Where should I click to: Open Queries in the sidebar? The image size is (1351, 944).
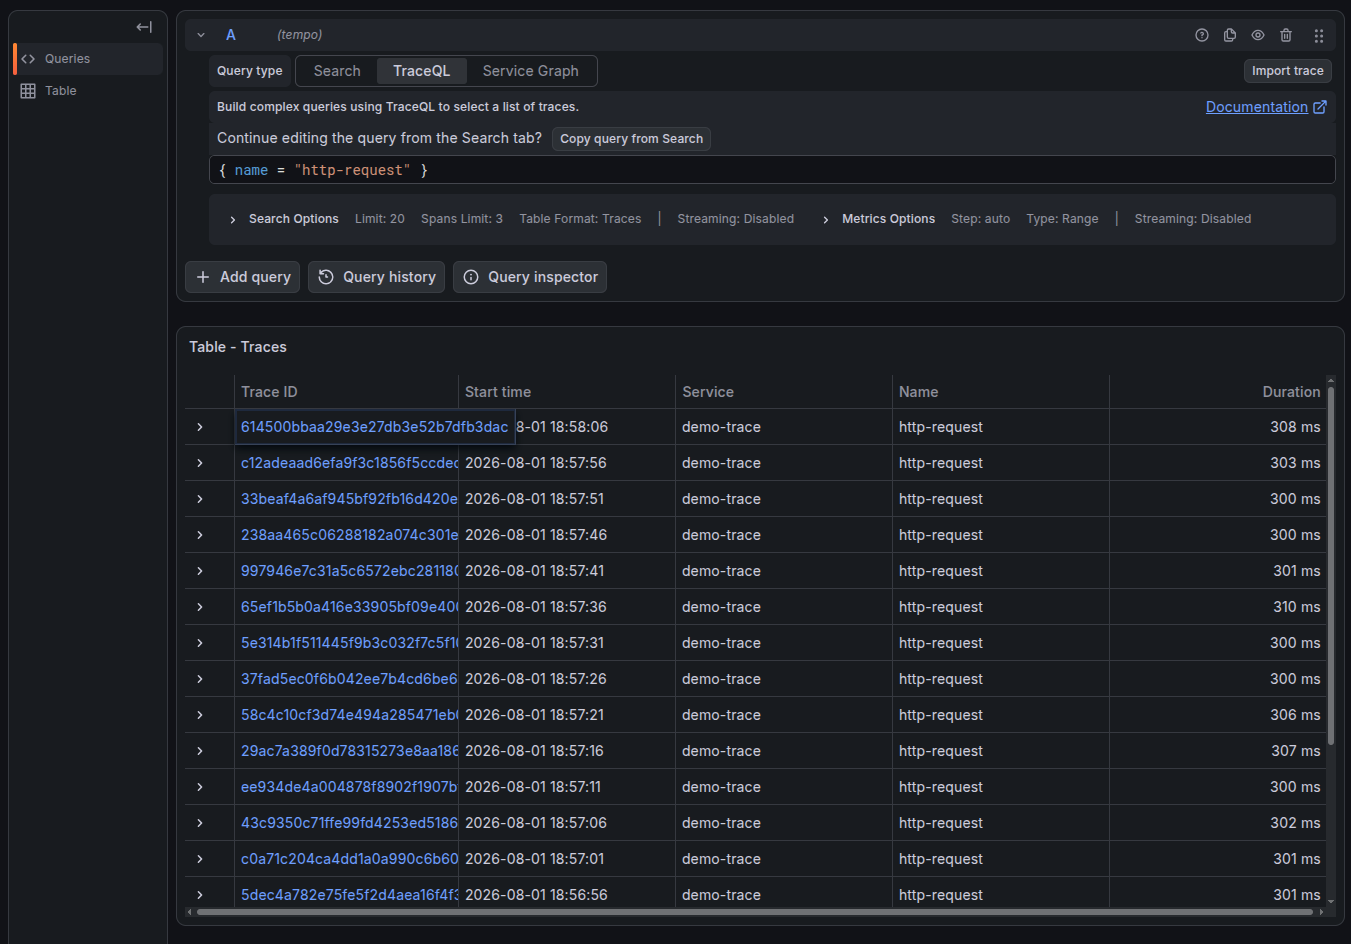tap(88, 59)
